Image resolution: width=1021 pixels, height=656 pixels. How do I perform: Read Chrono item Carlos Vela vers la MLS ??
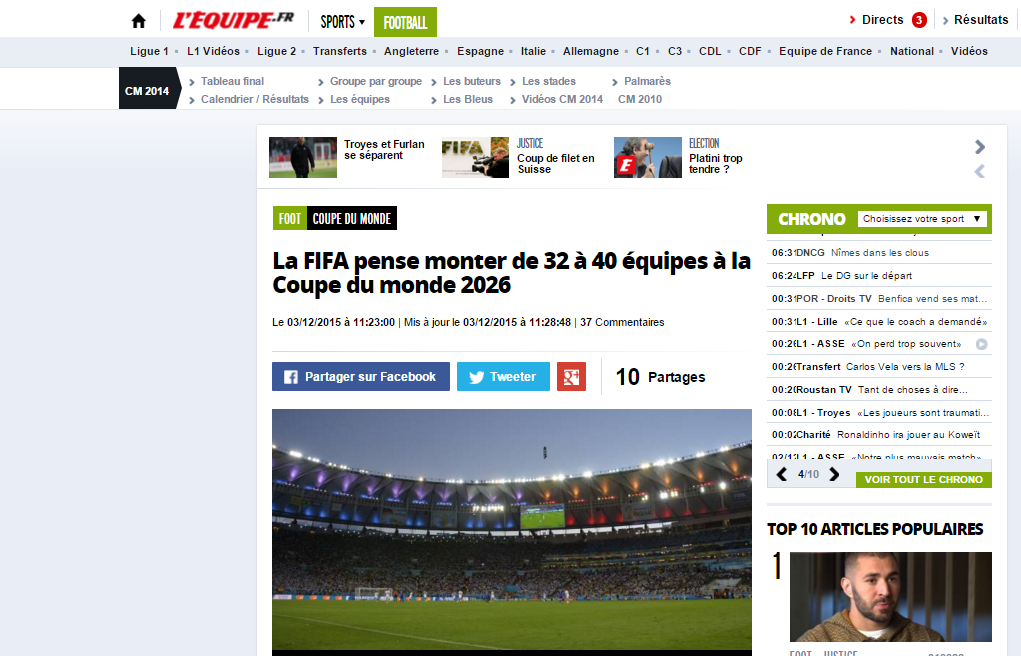(x=905, y=367)
